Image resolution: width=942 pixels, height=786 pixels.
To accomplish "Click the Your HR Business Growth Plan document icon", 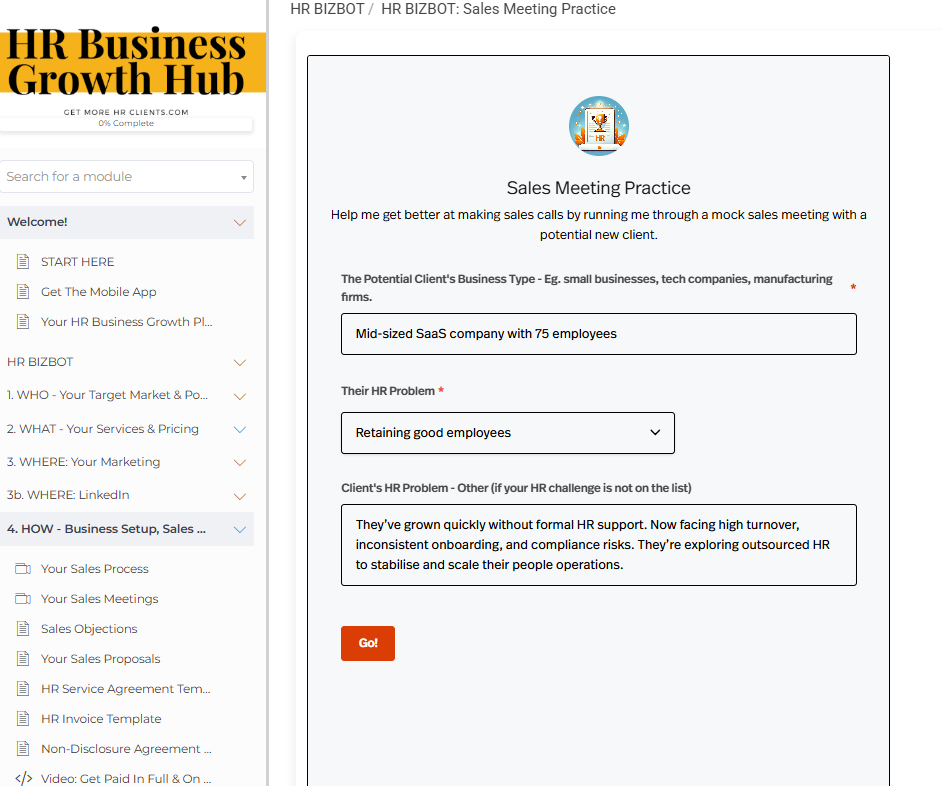I will pos(23,321).
